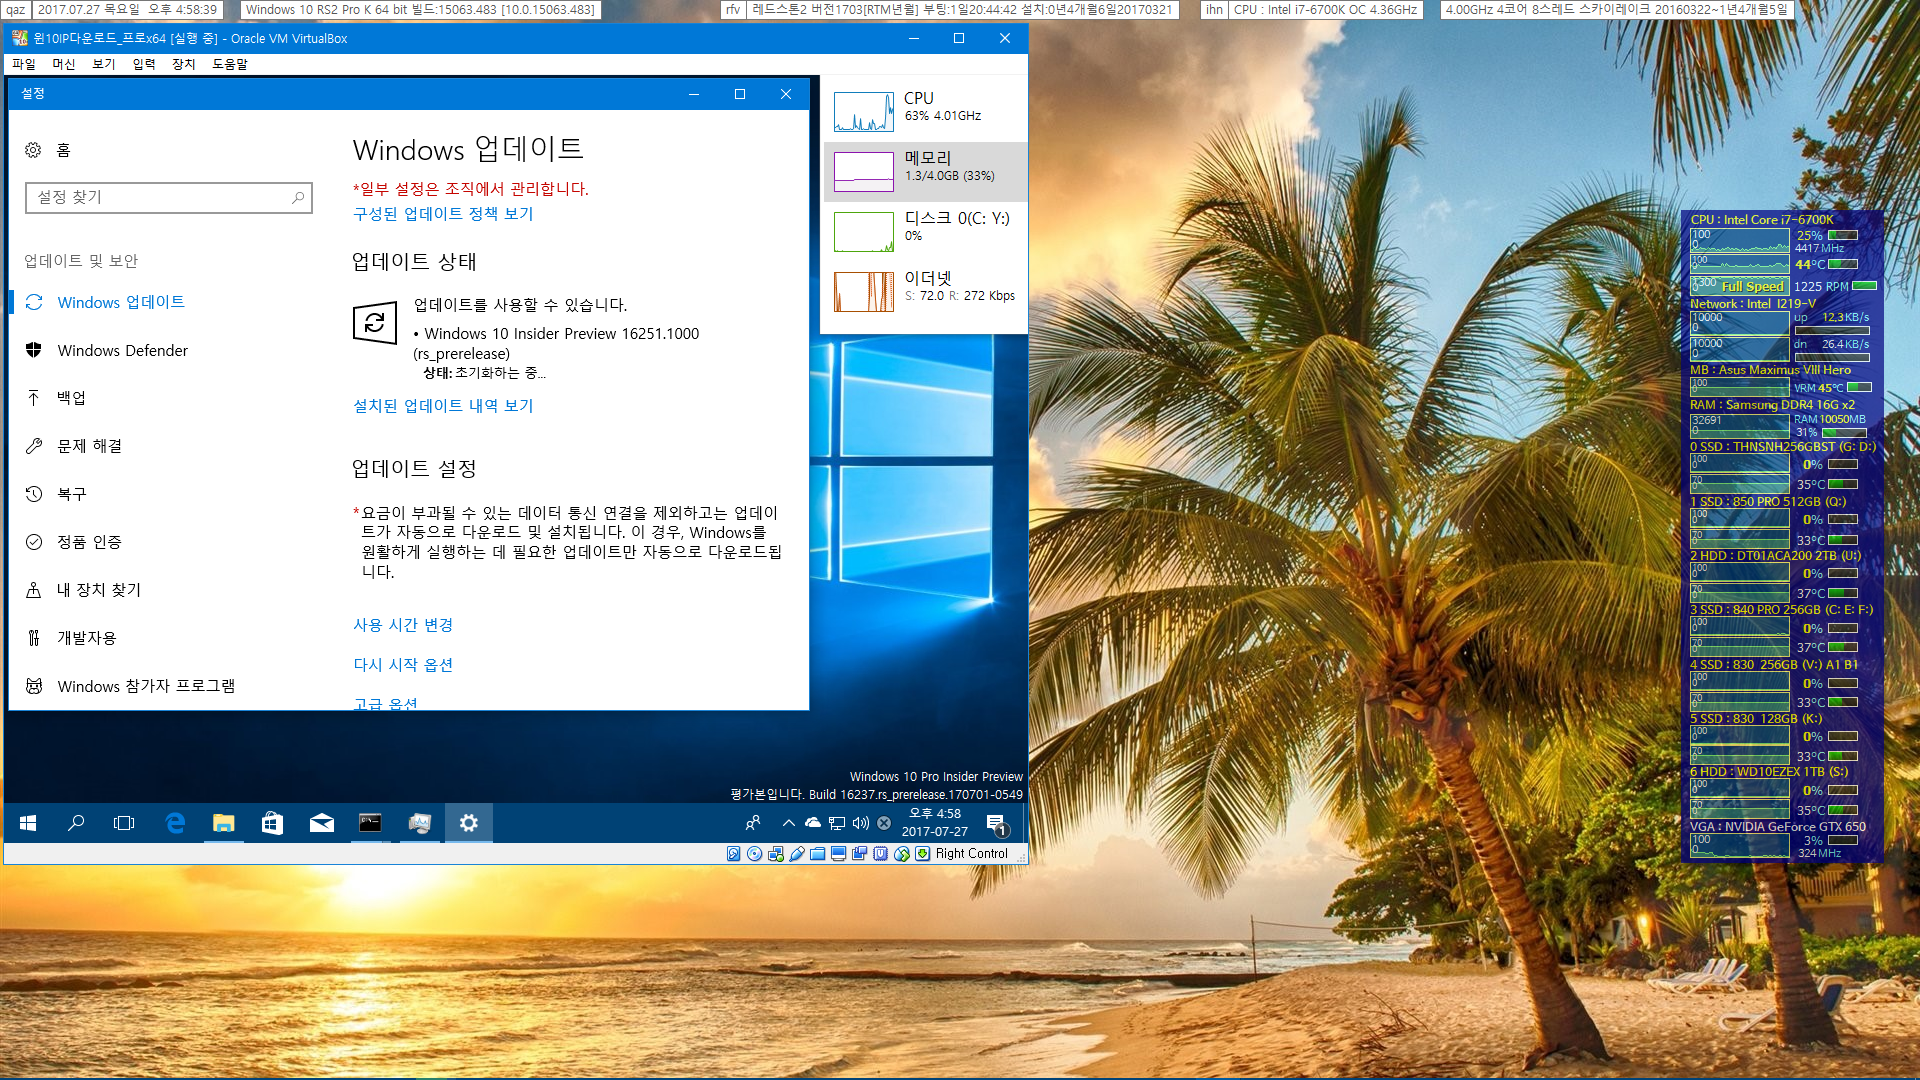Select Windows 업데이트 in sidebar
This screenshot has height=1080, width=1920.
click(x=120, y=302)
